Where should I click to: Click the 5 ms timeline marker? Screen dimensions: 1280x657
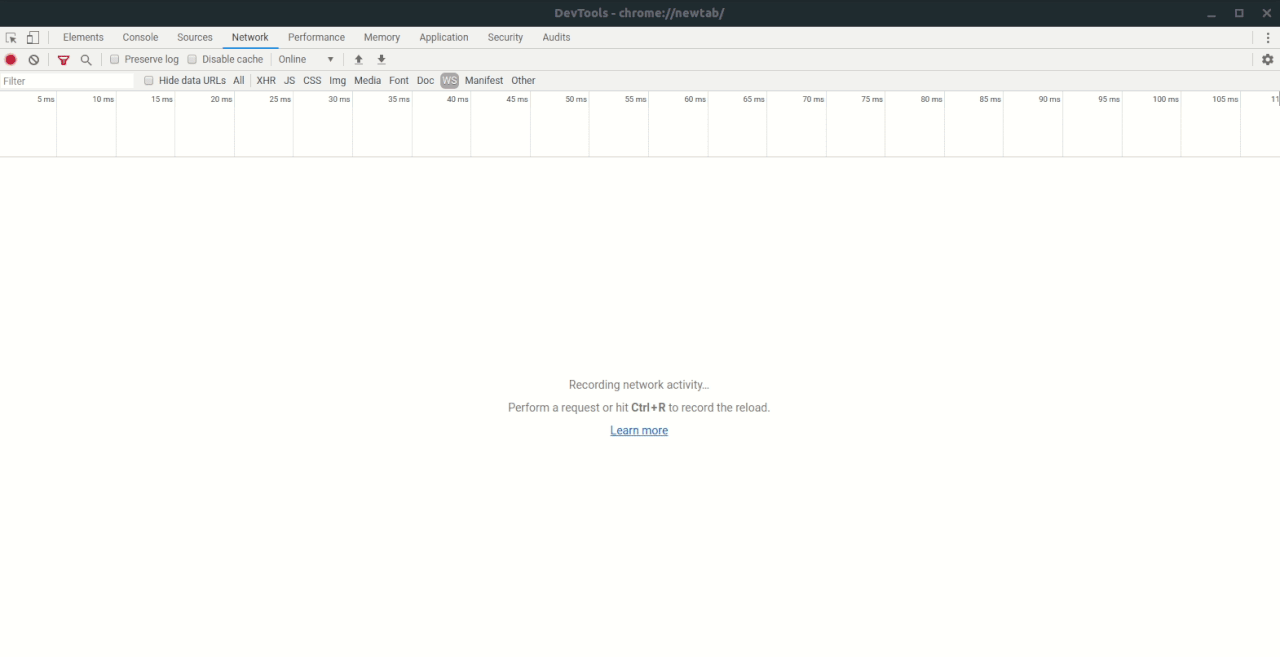click(x=46, y=99)
